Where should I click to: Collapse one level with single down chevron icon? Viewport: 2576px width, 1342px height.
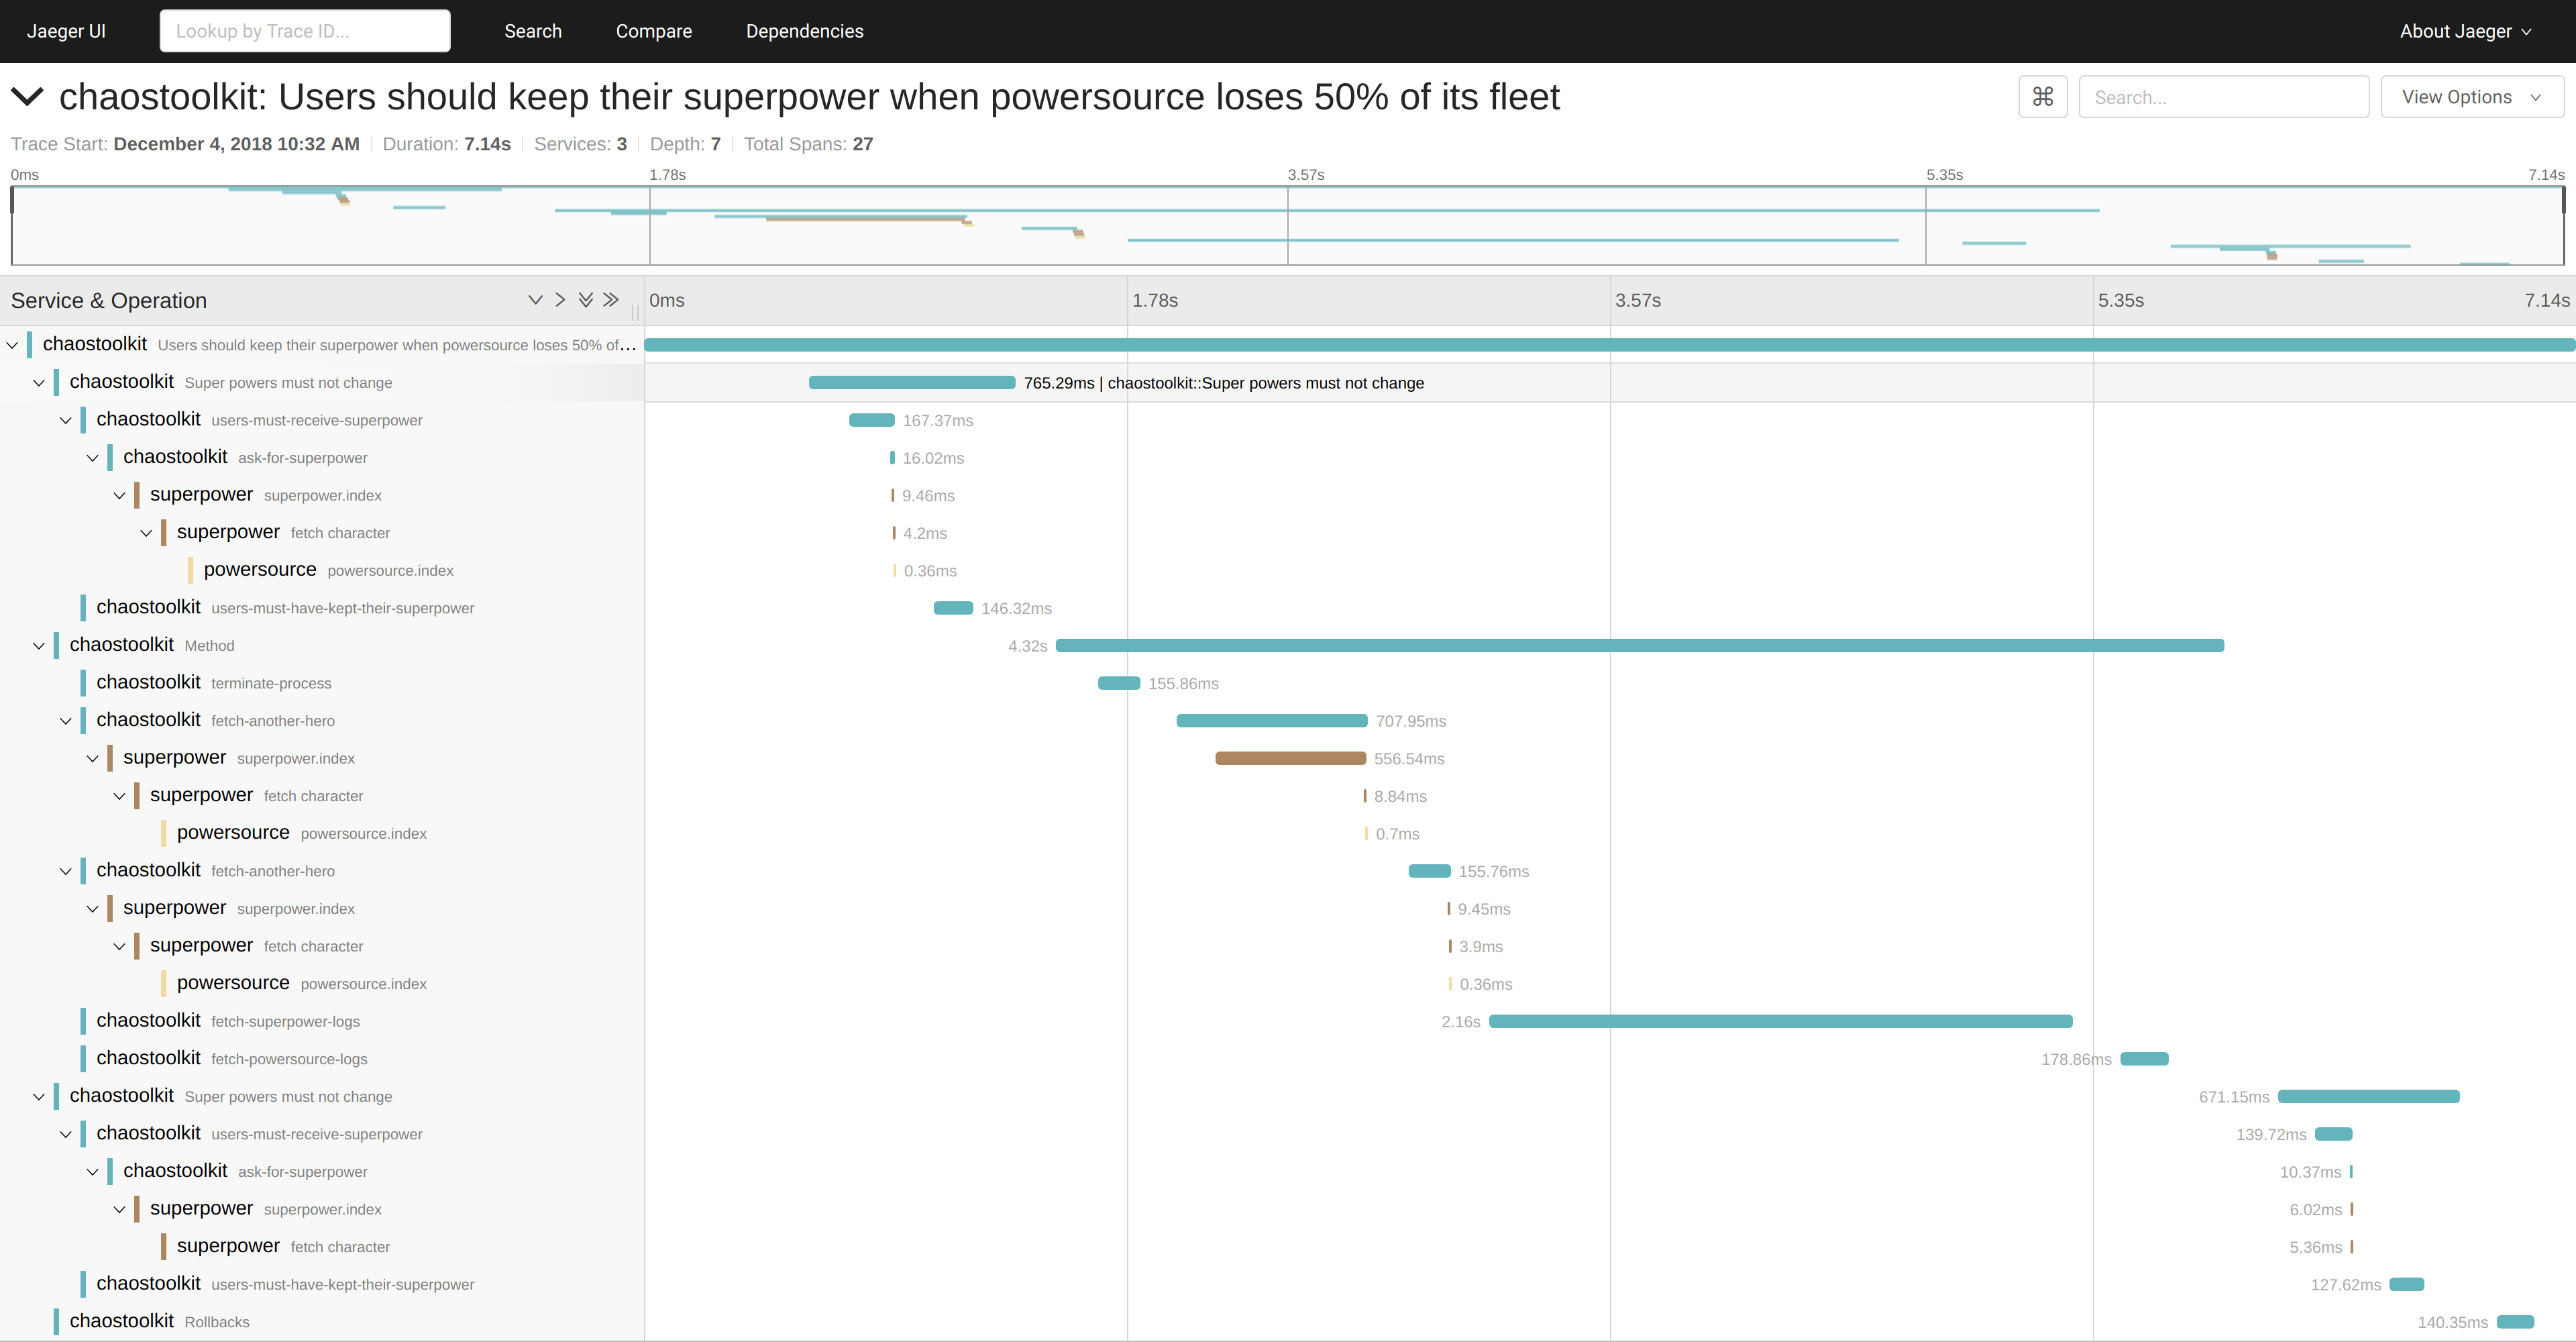pyautogui.click(x=535, y=300)
